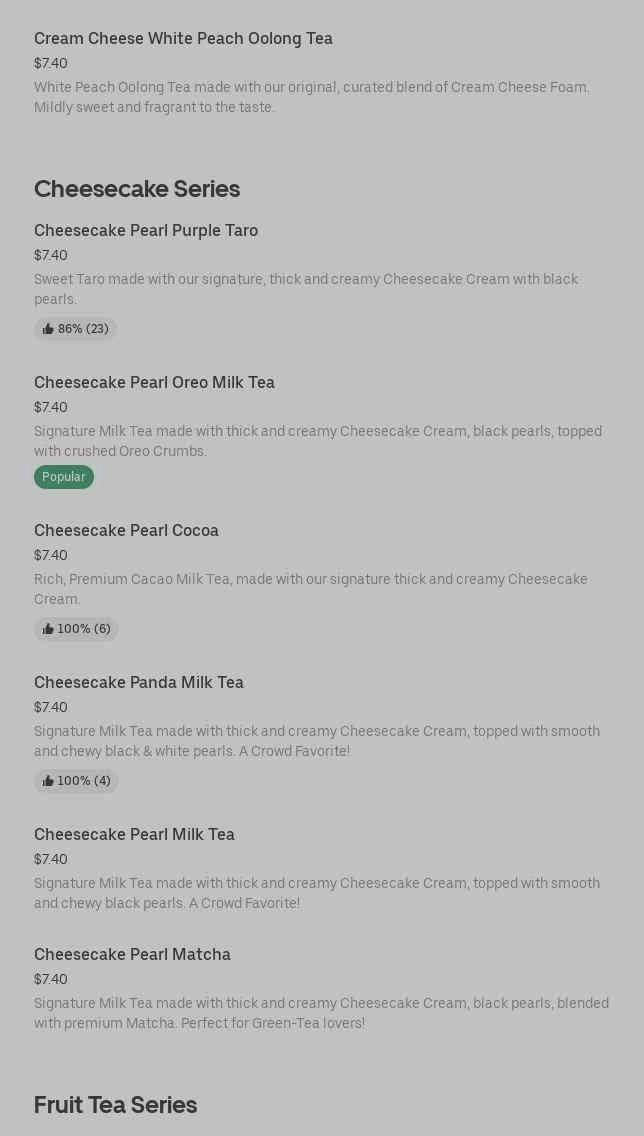Choose Cheesecake Pearl Cocoa from the menu
This screenshot has width=644, height=1136.
126,530
